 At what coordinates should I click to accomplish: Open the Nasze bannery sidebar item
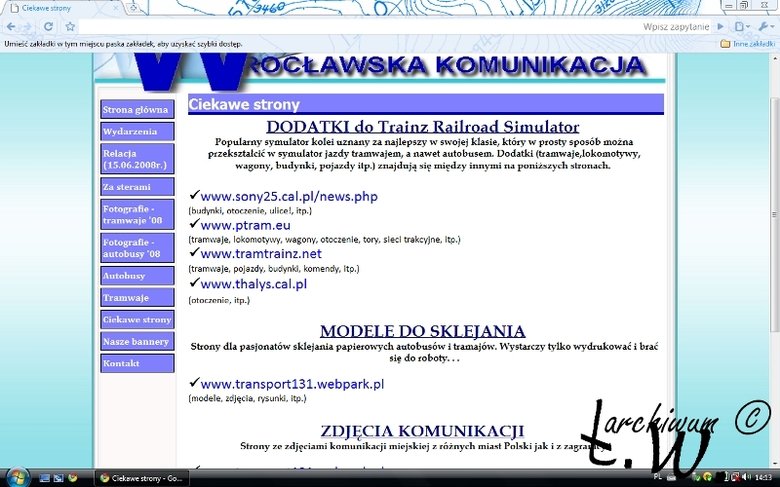(137, 341)
